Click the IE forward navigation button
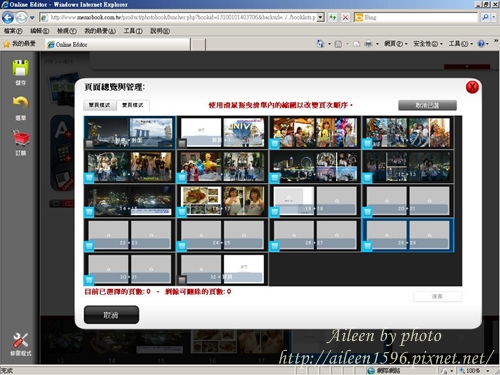This screenshot has height=375, width=500. (22, 17)
